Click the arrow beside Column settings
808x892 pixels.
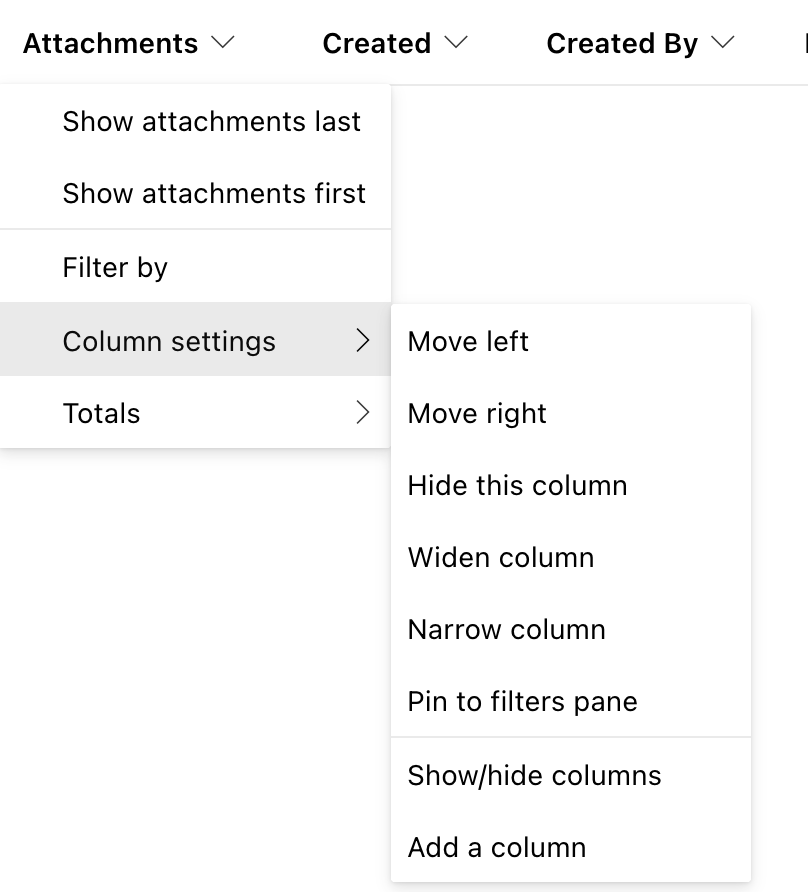click(363, 342)
